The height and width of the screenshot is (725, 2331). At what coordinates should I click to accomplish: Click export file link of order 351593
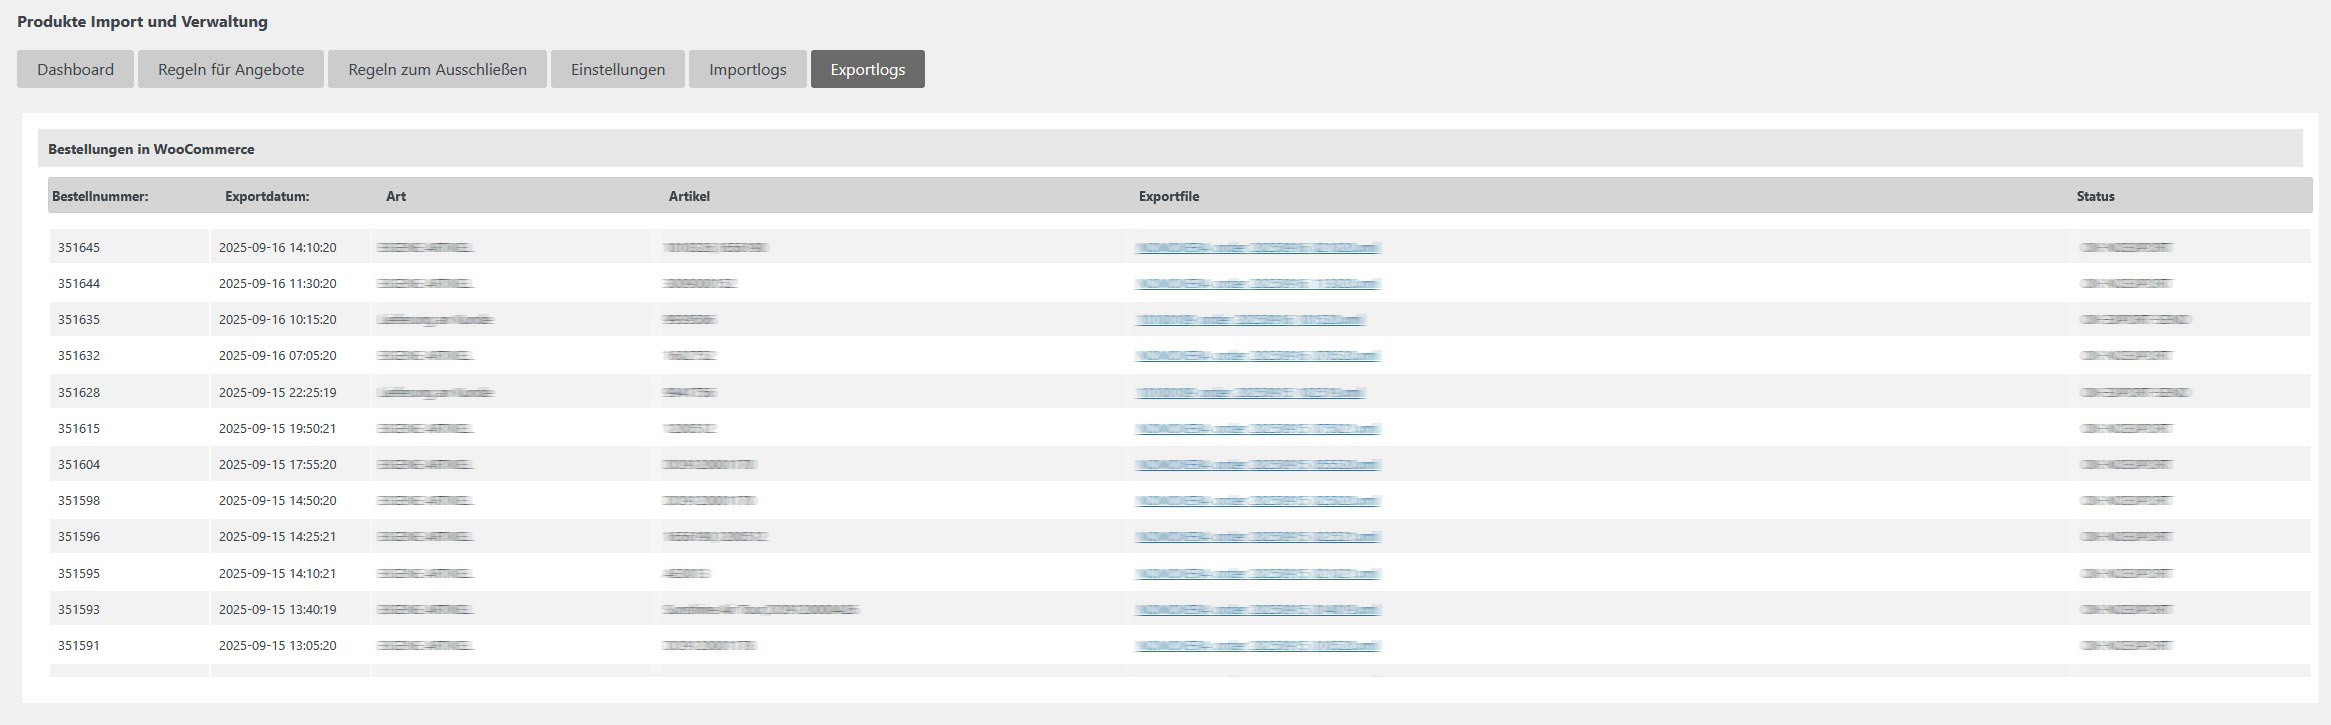[1258, 610]
